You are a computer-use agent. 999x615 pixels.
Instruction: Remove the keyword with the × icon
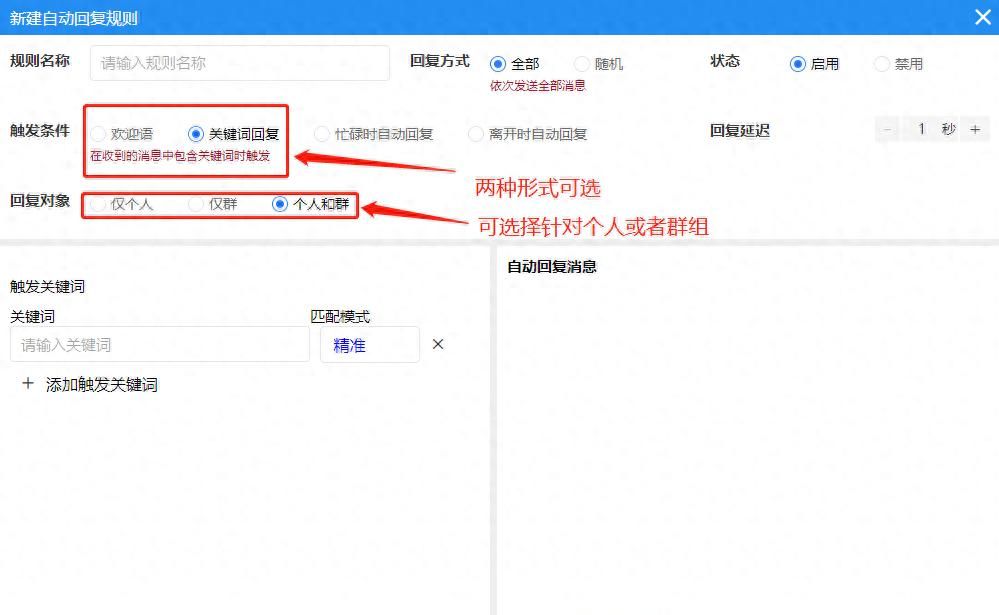(x=437, y=344)
